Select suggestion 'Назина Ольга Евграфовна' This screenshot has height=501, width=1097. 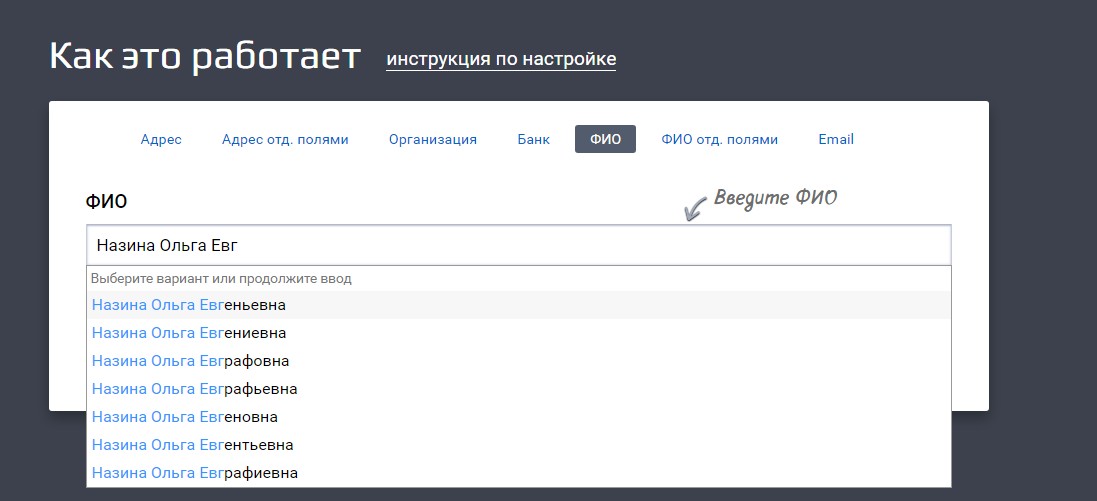click(x=518, y=361)
